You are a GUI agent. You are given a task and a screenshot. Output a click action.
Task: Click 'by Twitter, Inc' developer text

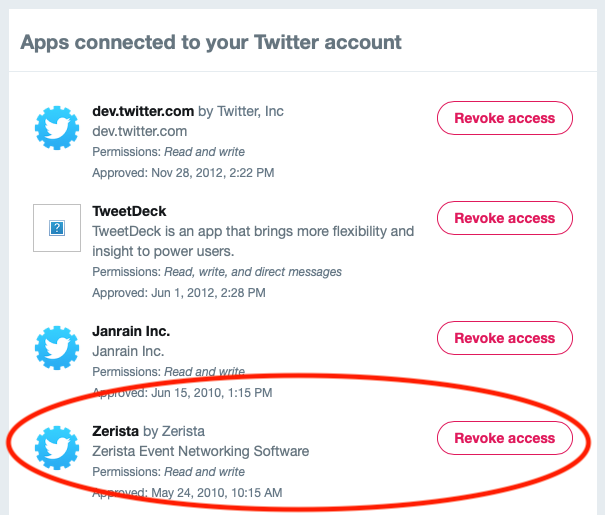tap(241, 111)
